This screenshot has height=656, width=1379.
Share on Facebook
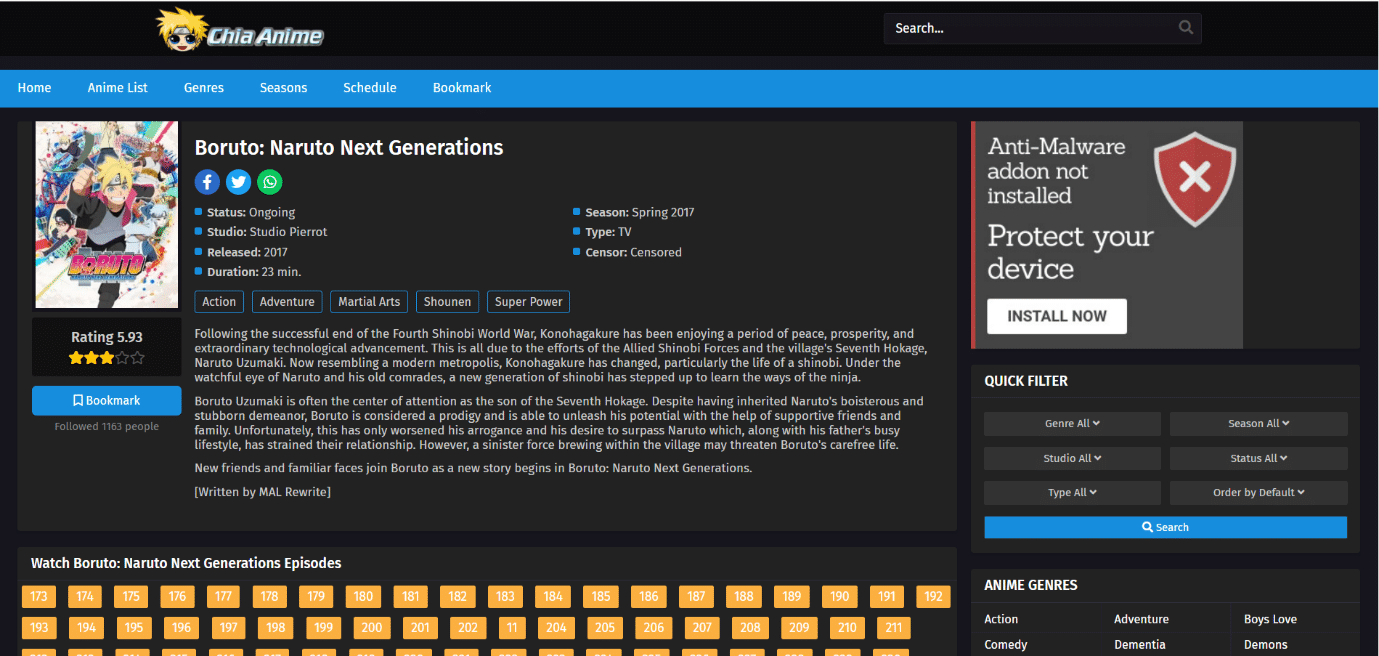(x=207, y=182)
